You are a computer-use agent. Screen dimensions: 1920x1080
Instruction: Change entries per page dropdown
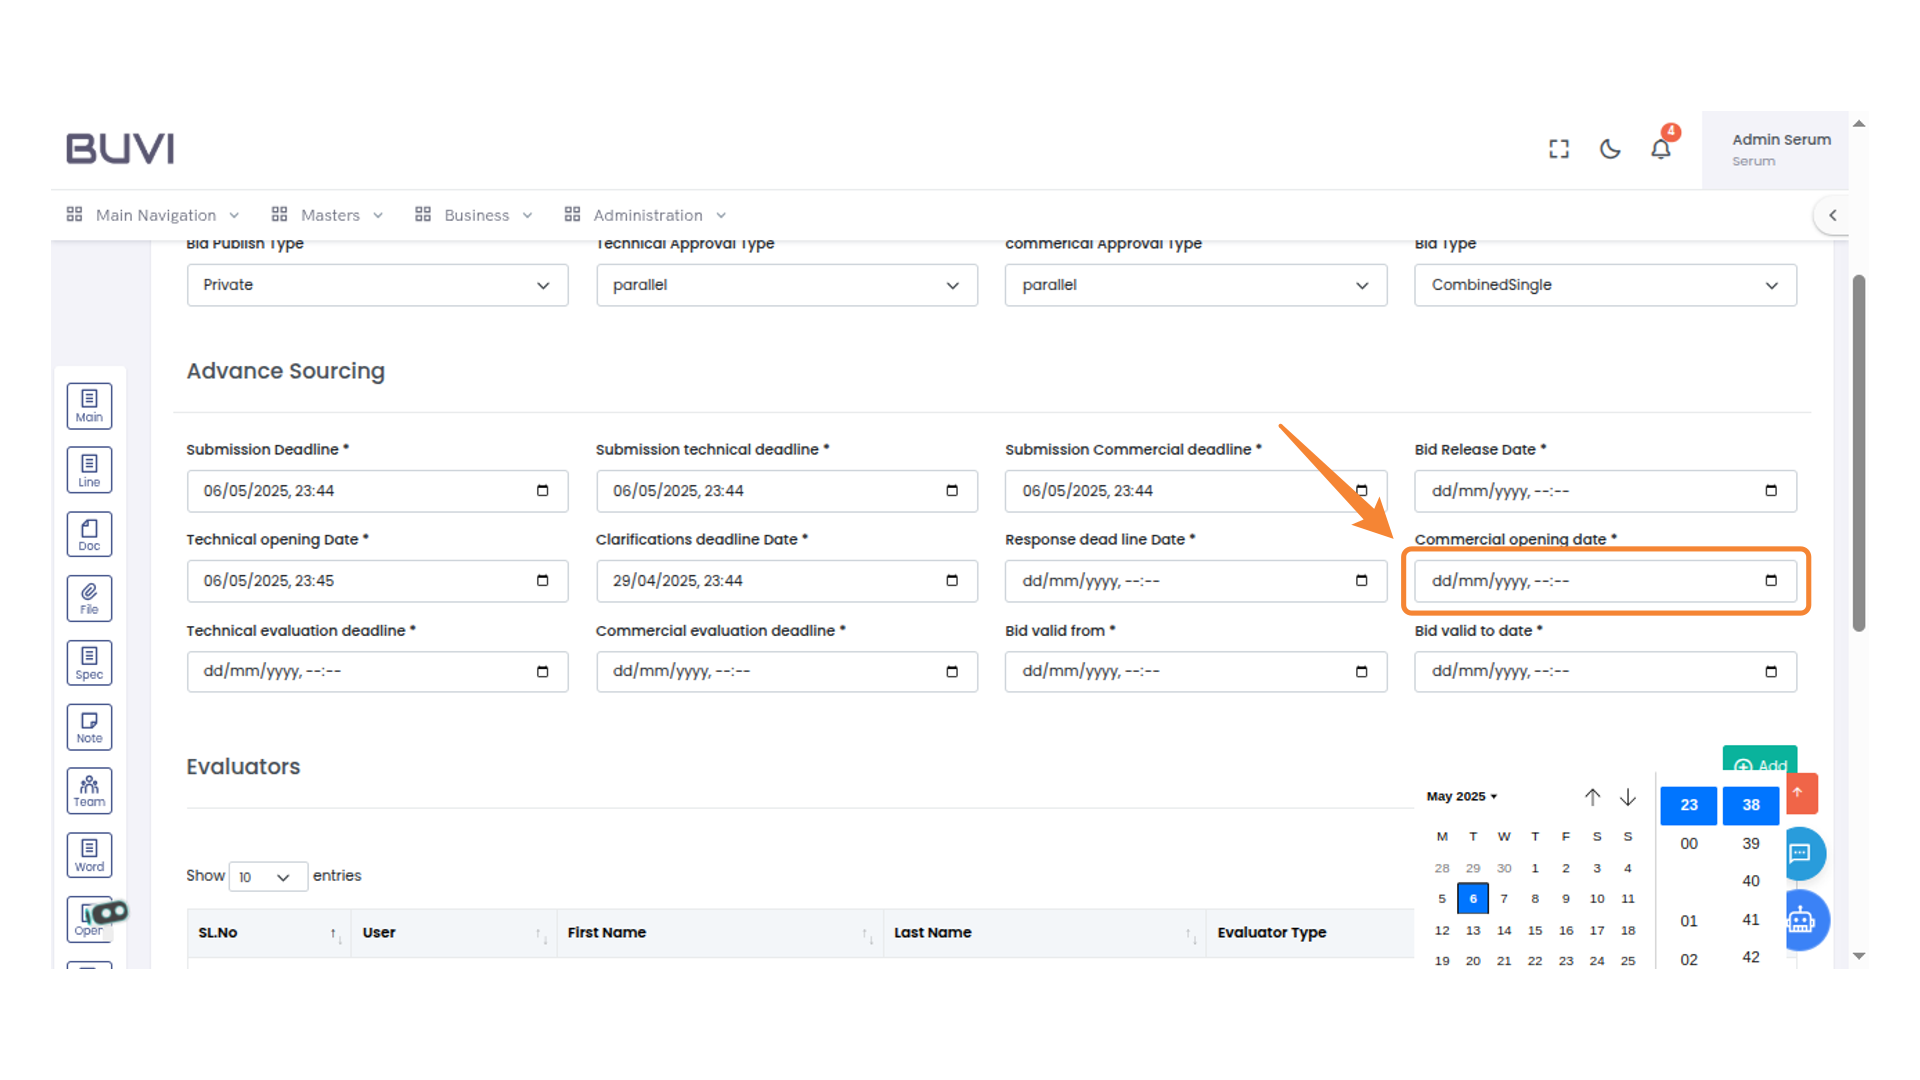[x=266, y=877]
